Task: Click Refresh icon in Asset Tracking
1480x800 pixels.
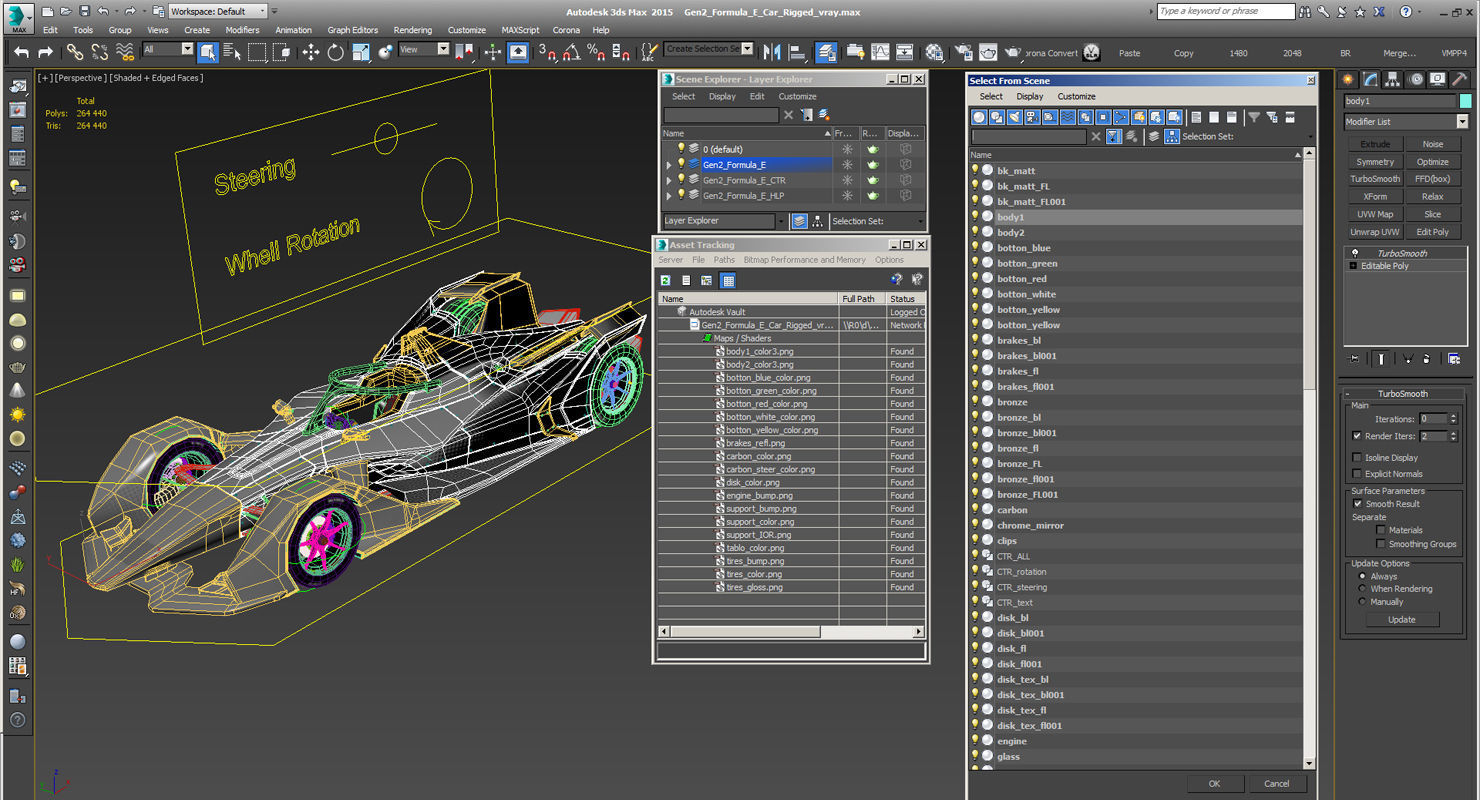Action: coord(665,281)
